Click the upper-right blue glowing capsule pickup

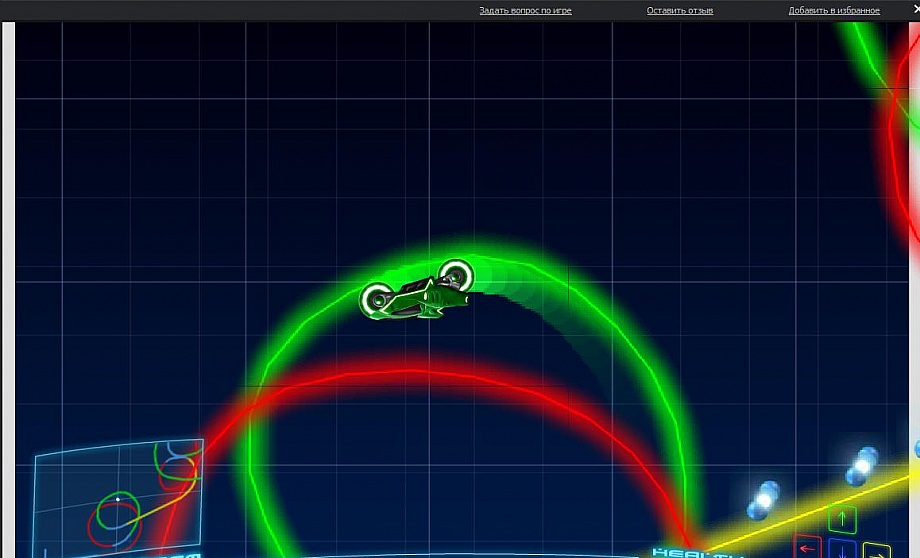(x=862, y=466)
